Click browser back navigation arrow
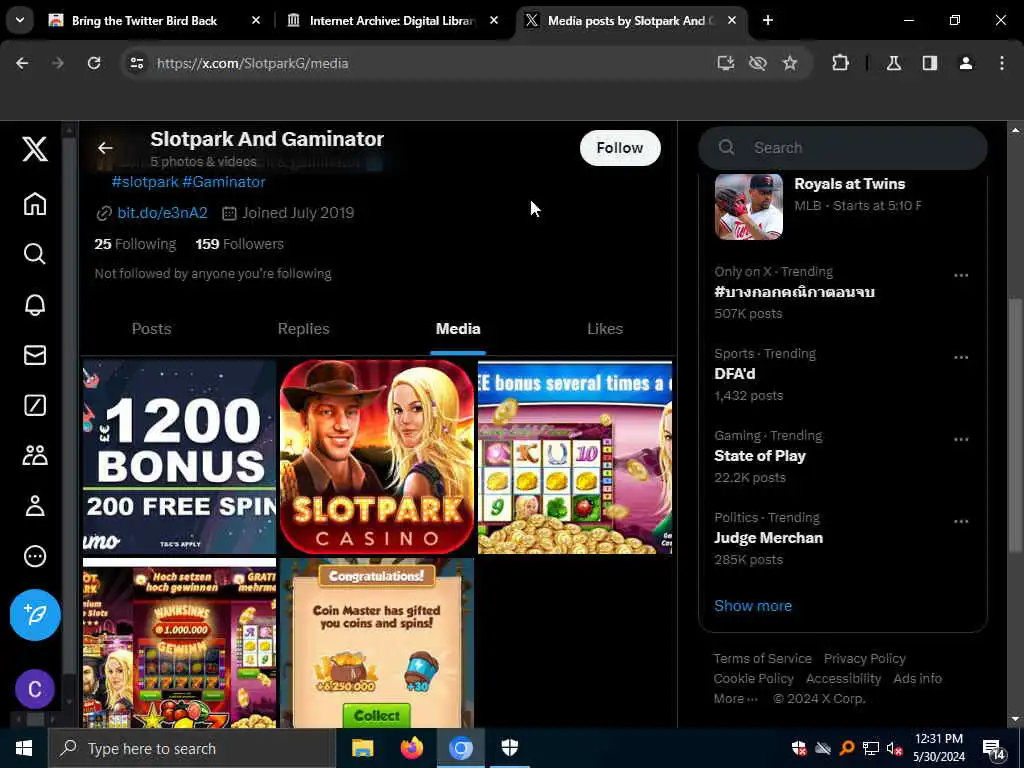Viewport: 1024px width, 768px height. pos(22,63)
